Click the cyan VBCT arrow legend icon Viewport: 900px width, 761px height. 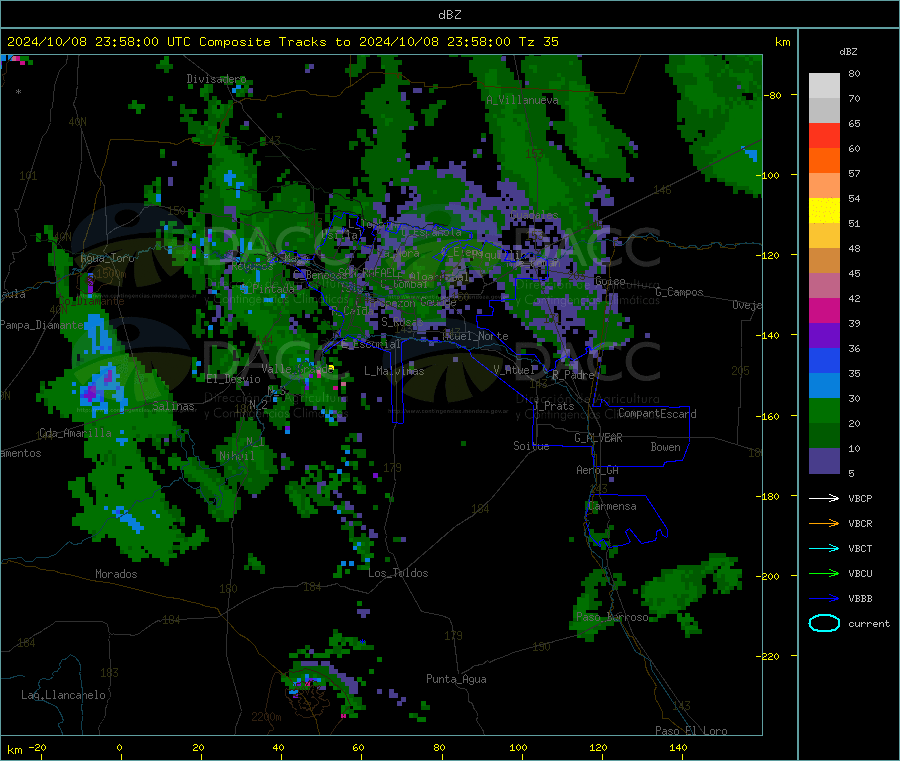click(824, 548)
